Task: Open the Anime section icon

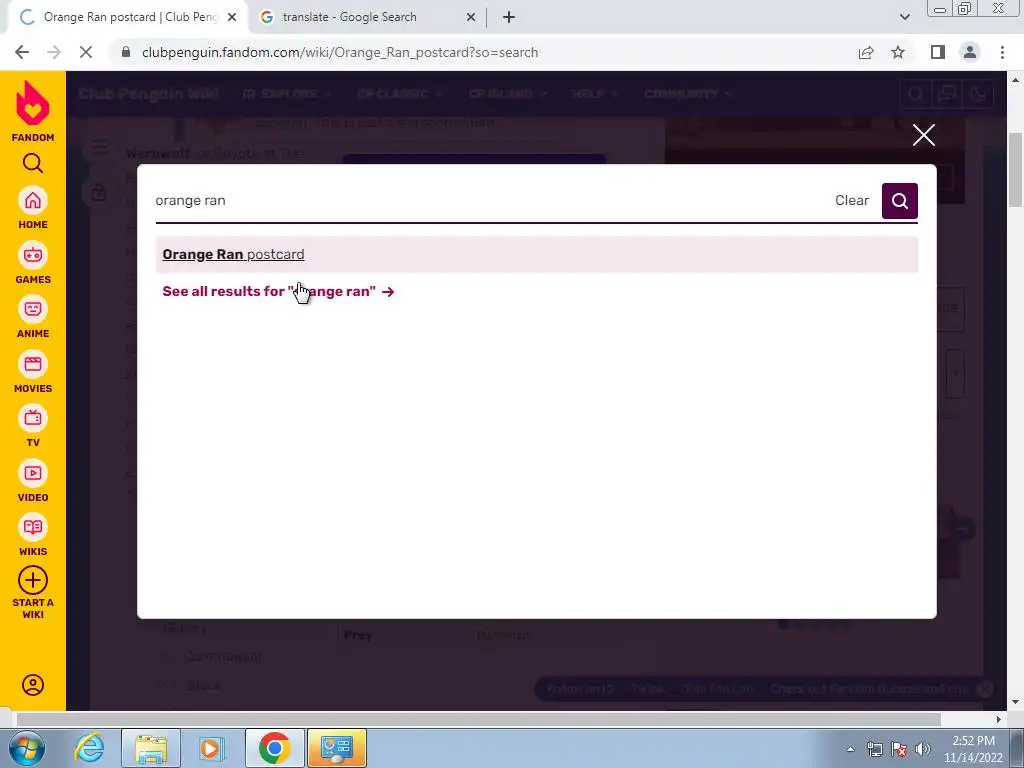Action: point(33,310)
